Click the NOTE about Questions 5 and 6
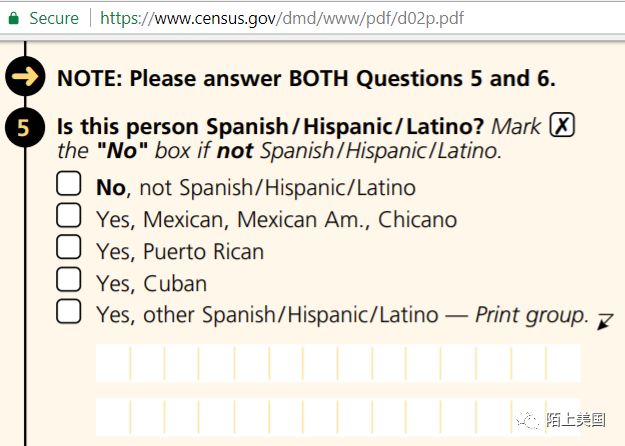 coord(306,78)
